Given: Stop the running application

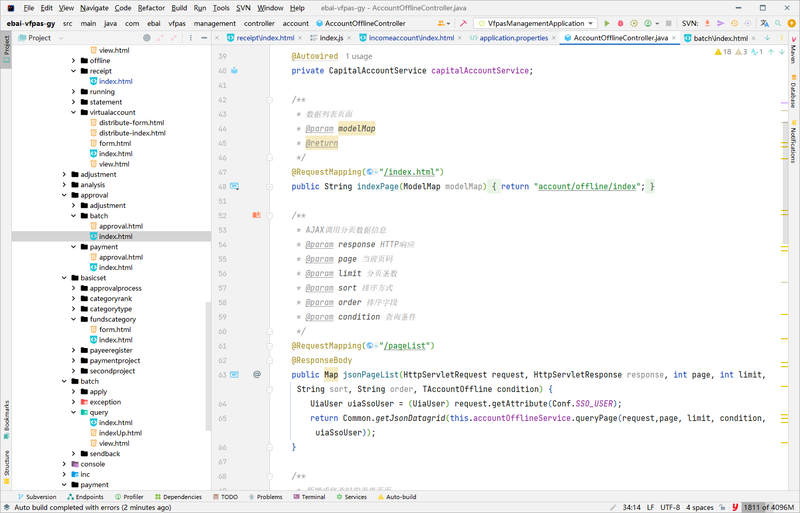Looking at the screenshot, I should [x=667, y=22].
